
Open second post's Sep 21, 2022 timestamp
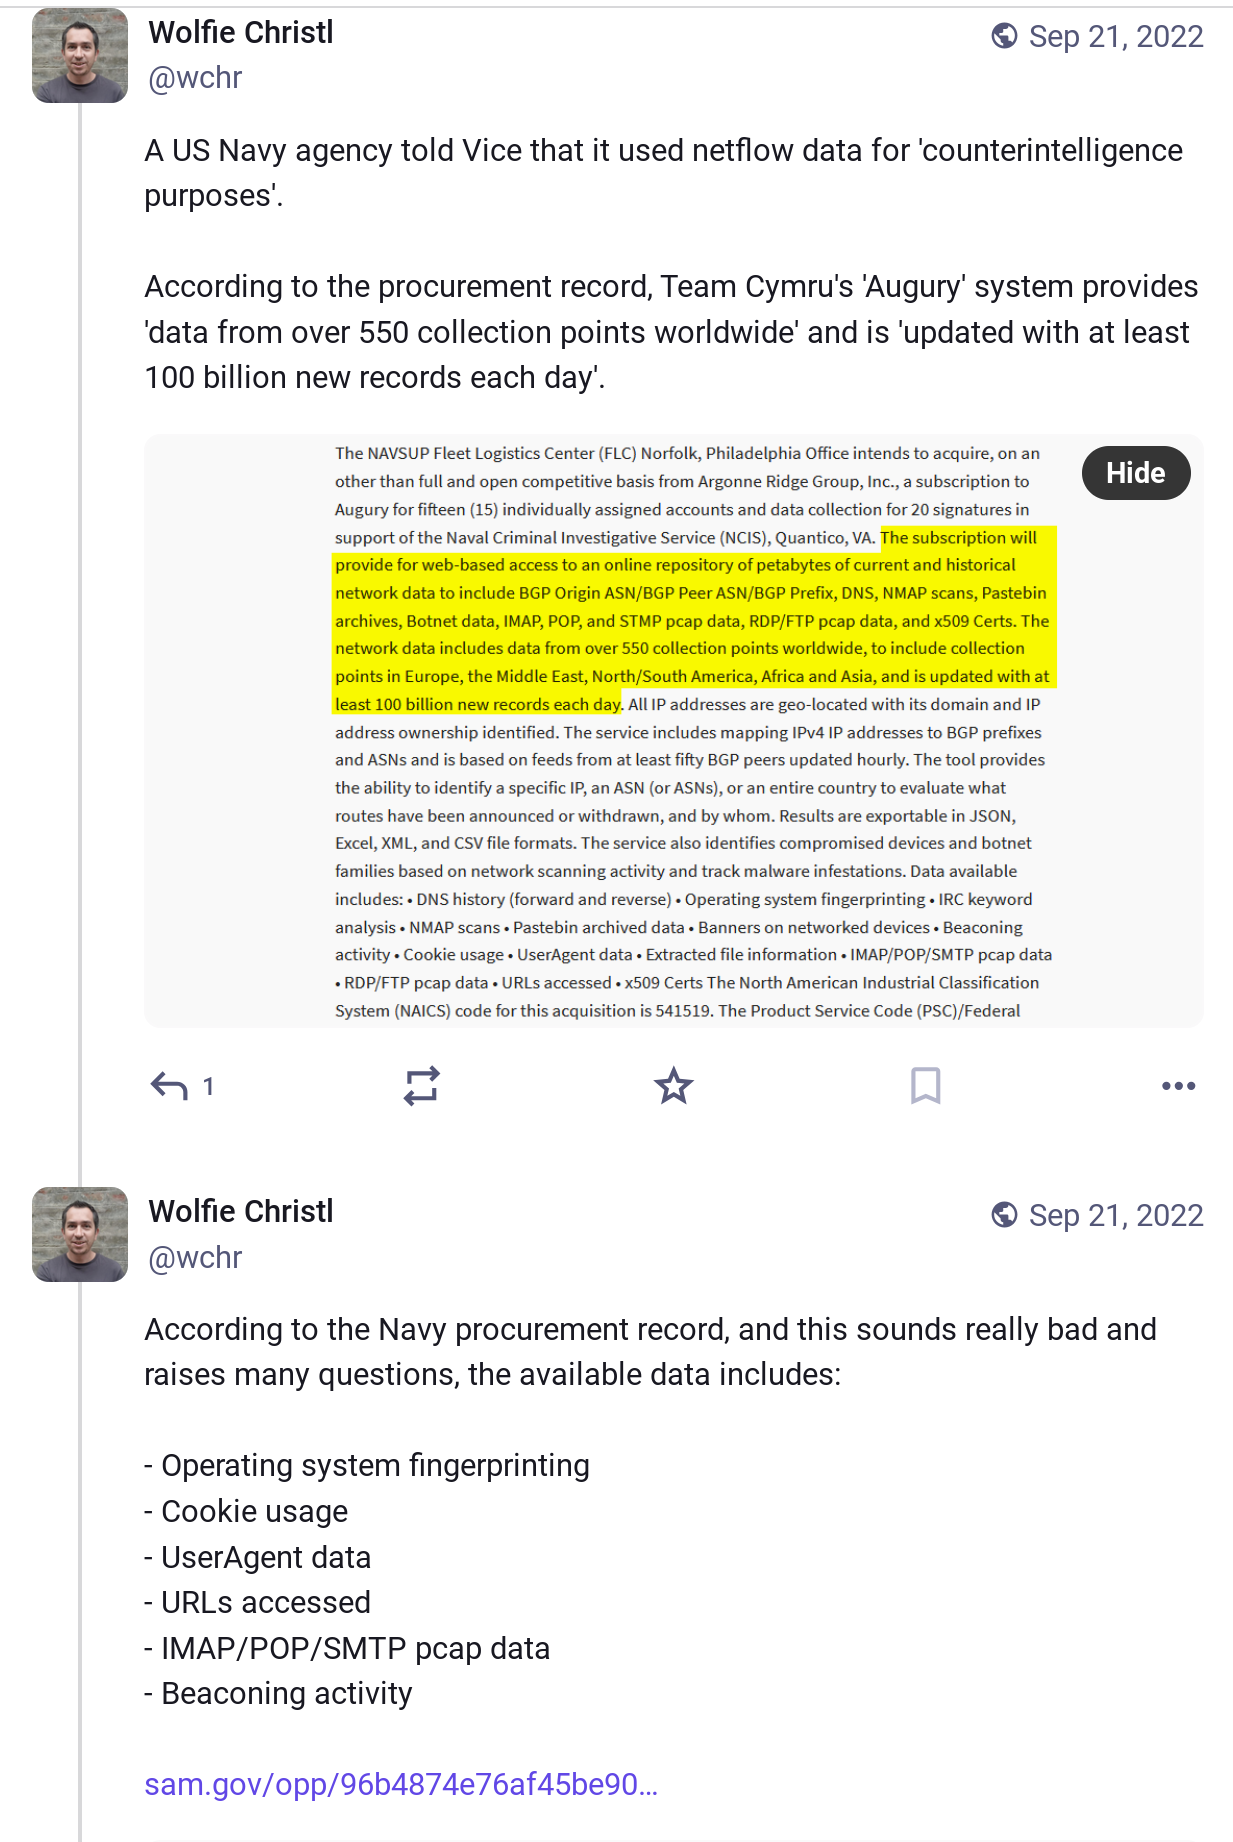[1115, 1216]
